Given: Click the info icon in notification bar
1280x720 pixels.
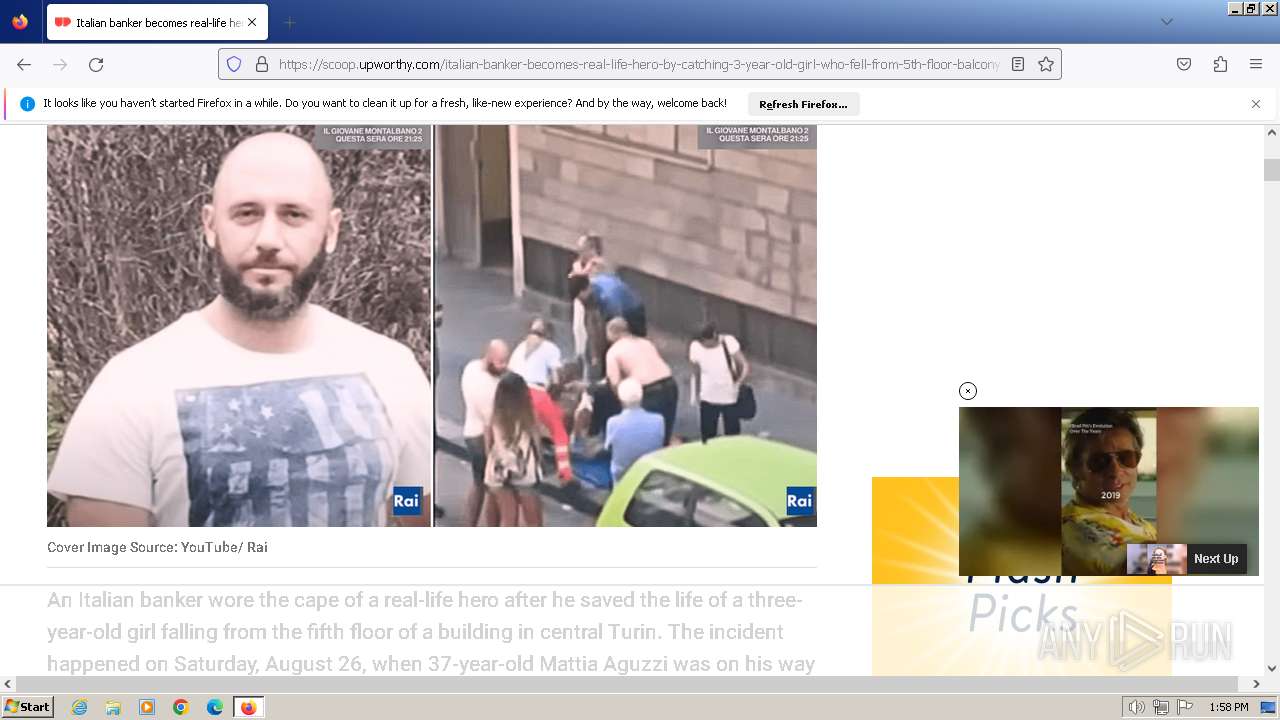Looking at the screenshot, I should point(27,104).
